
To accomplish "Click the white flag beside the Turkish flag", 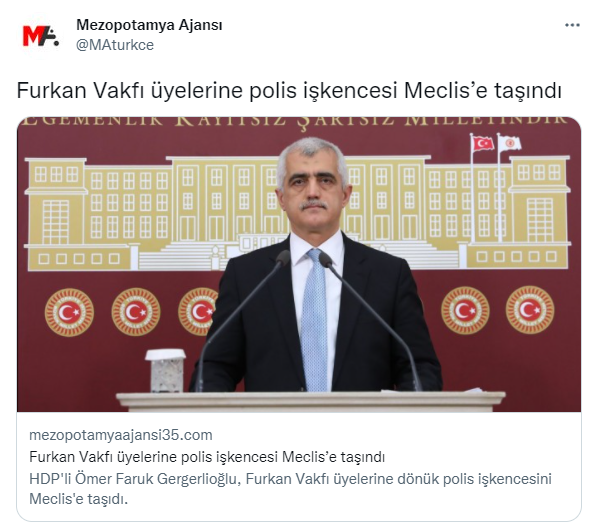I will pos(509,144).
